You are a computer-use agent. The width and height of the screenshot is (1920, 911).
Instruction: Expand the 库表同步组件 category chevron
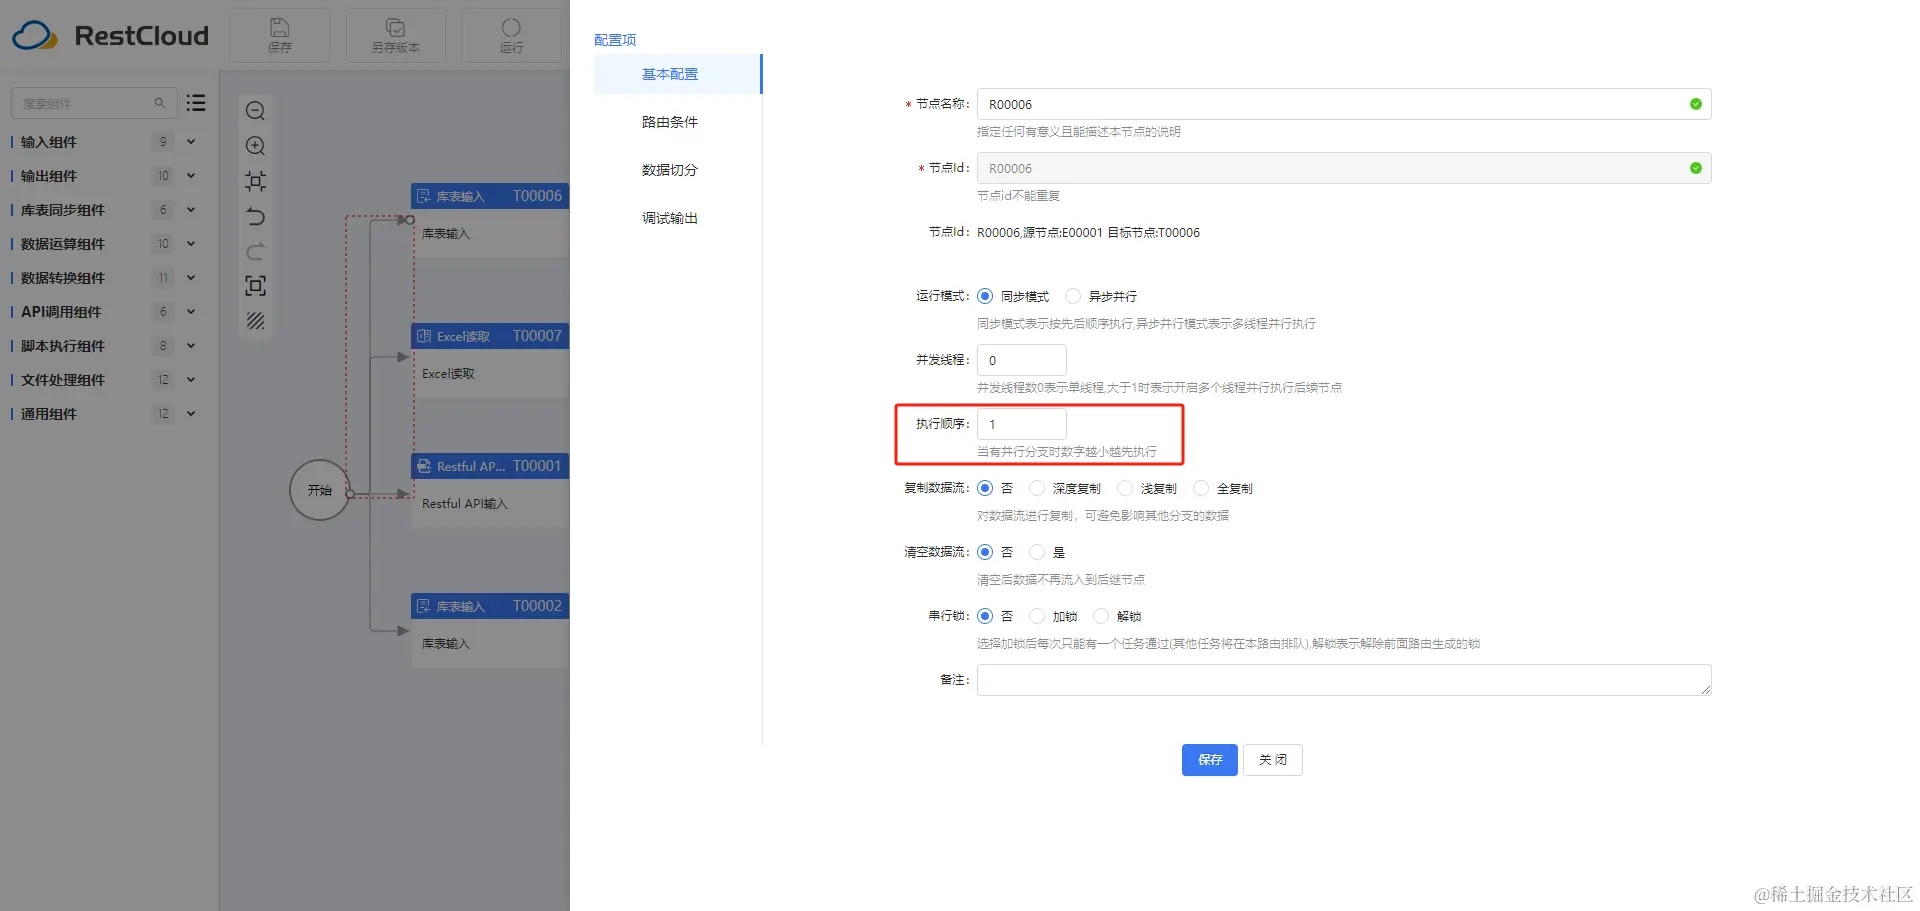click(x=191, y=210)
